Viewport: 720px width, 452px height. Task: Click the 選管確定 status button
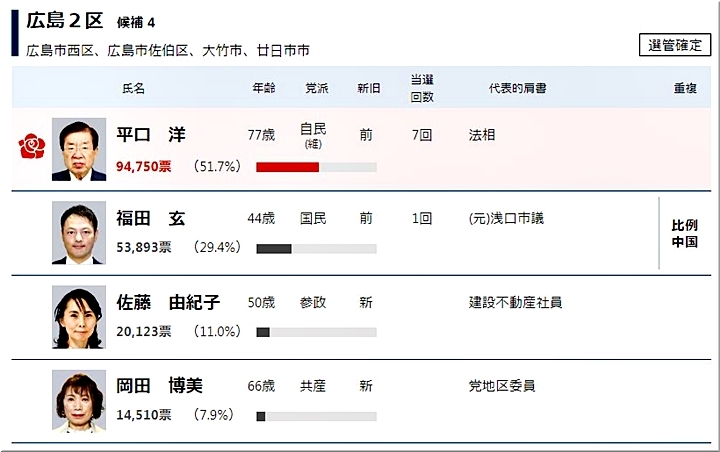(x=674, y=44)
